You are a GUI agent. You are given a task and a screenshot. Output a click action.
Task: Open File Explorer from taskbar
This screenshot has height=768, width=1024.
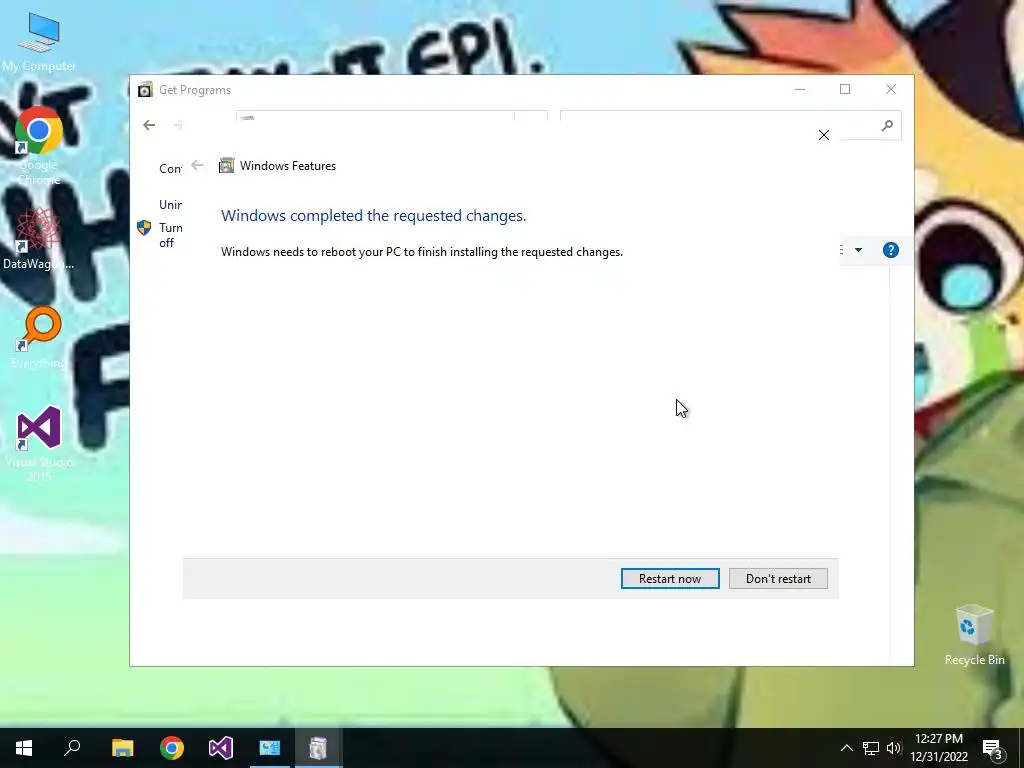(122, 748)
